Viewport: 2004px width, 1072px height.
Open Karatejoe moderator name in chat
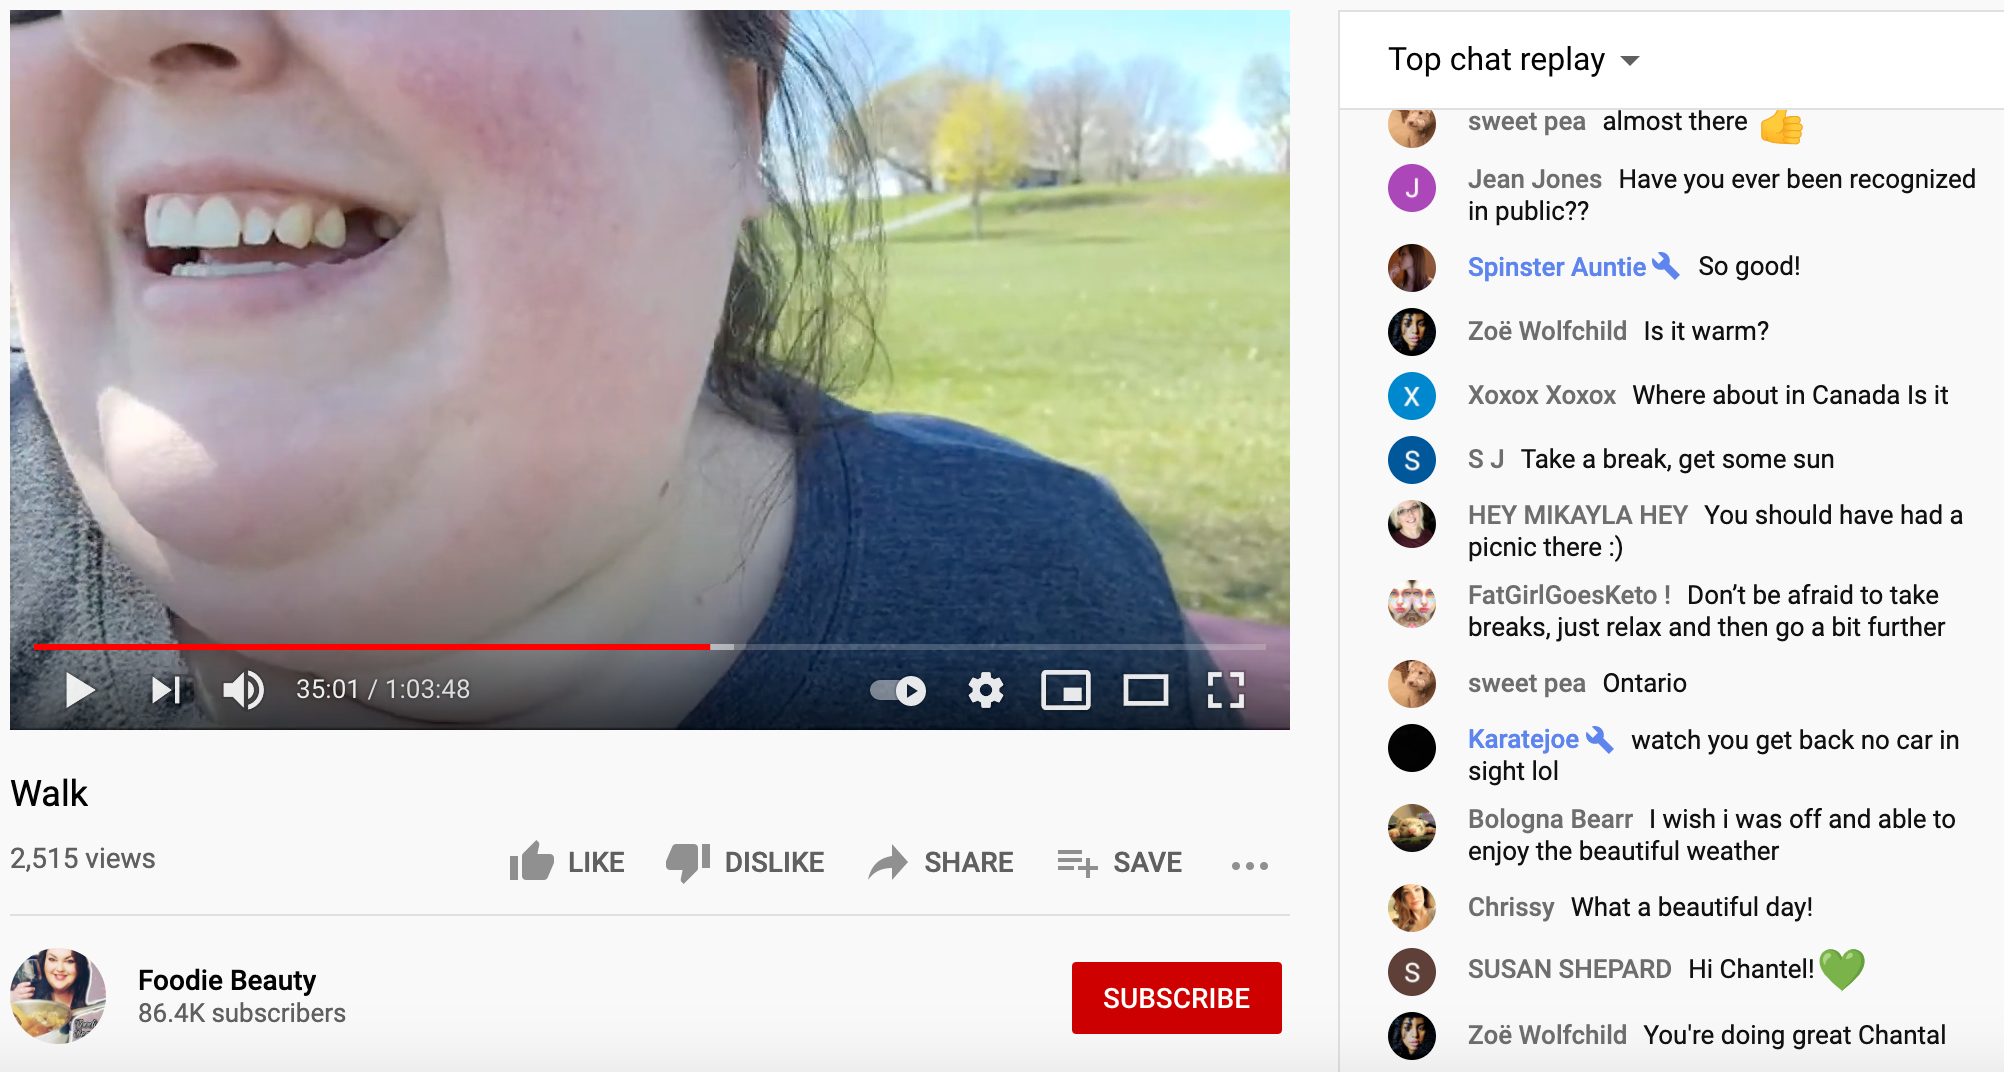tap(1523, 739)
